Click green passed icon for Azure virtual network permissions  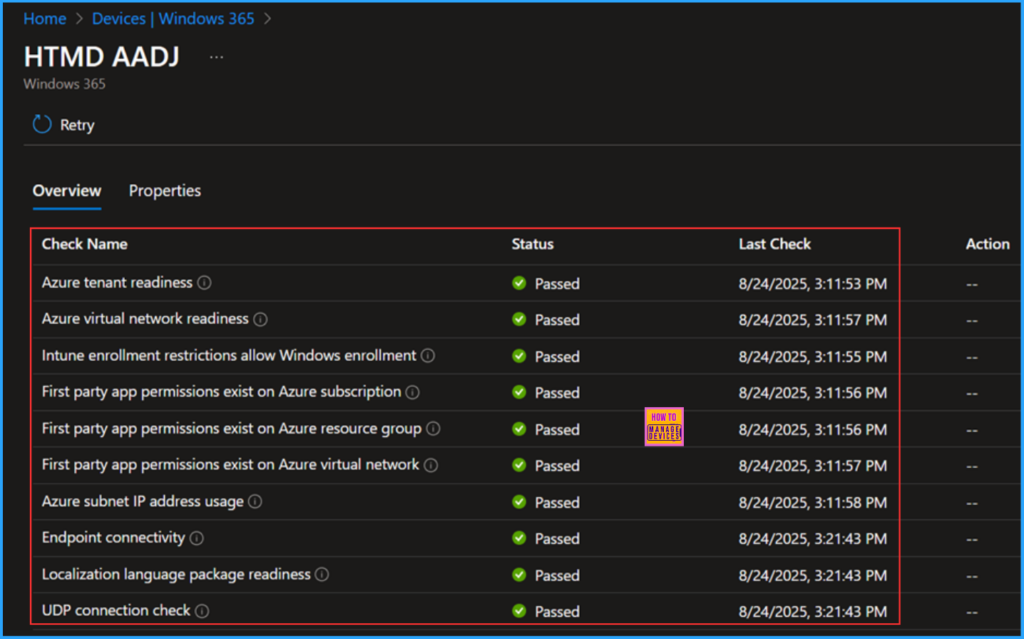coord(519,465)
